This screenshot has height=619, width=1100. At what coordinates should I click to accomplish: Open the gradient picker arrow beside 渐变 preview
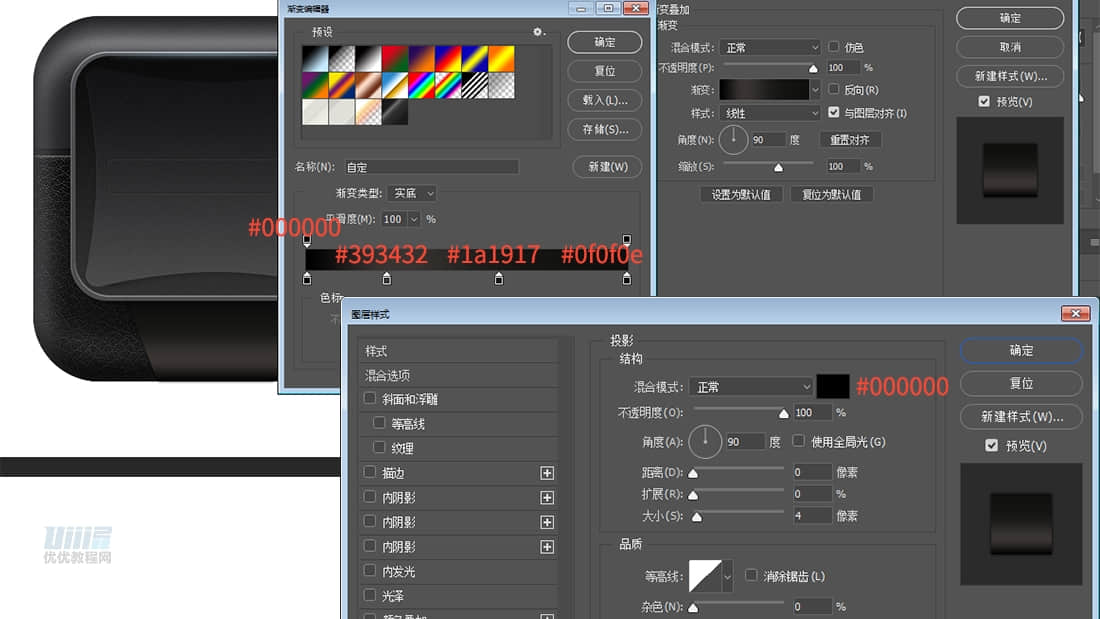click(814, 90)
